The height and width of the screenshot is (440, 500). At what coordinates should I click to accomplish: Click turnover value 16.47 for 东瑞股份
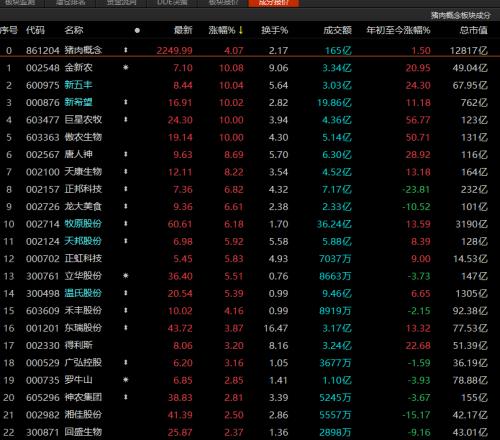pyautogui.click(x=276, y=328)
